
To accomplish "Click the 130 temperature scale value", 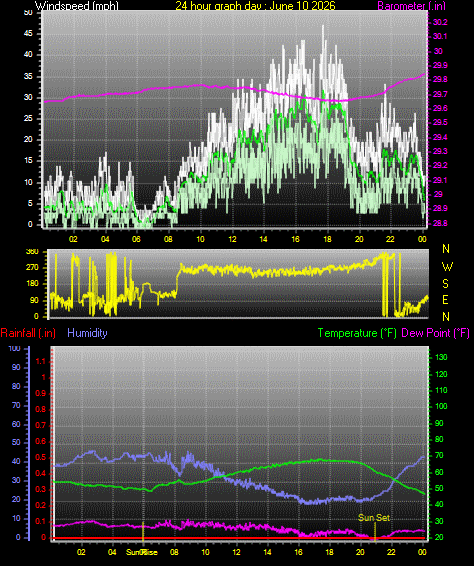I will 441,357.
